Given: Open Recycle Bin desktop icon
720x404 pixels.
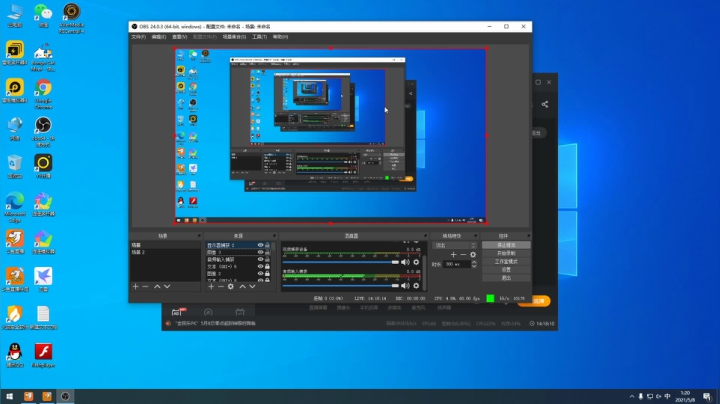Looking at the screenshot, I should click(x=15, y=163).
